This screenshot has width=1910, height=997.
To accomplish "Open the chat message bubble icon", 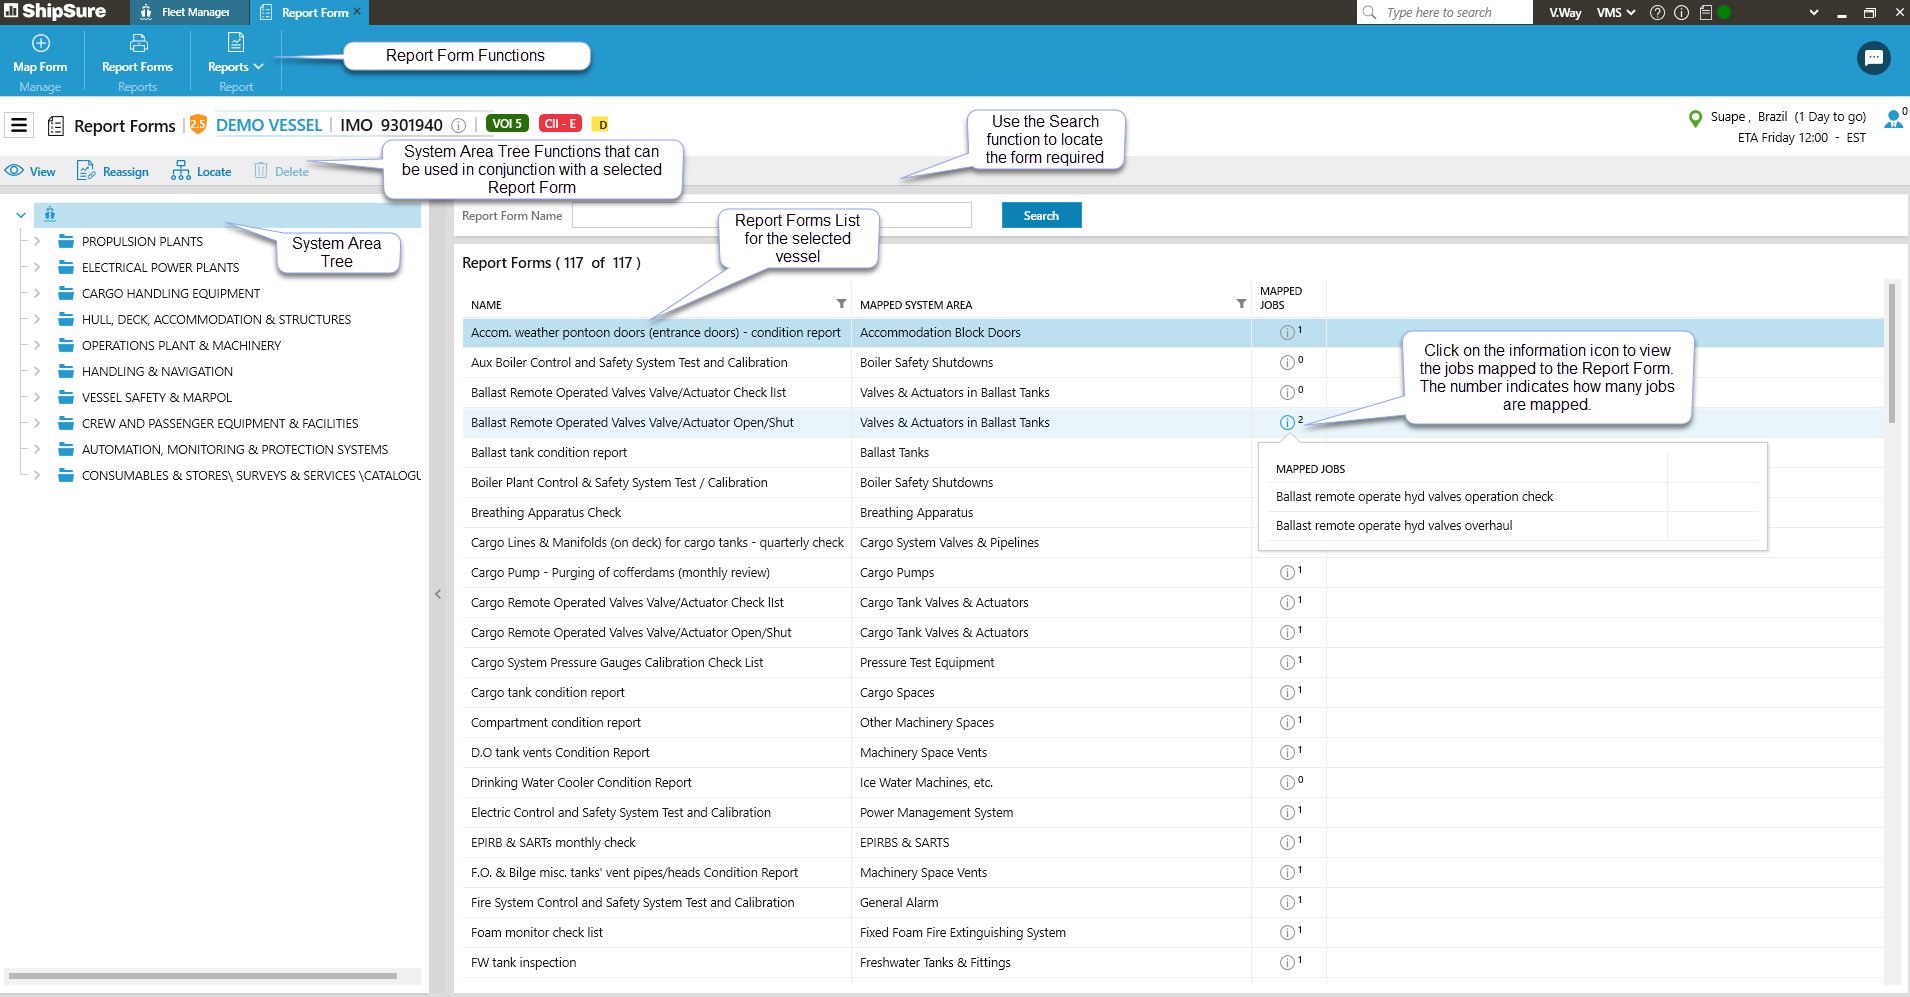I will [1873, 58].
